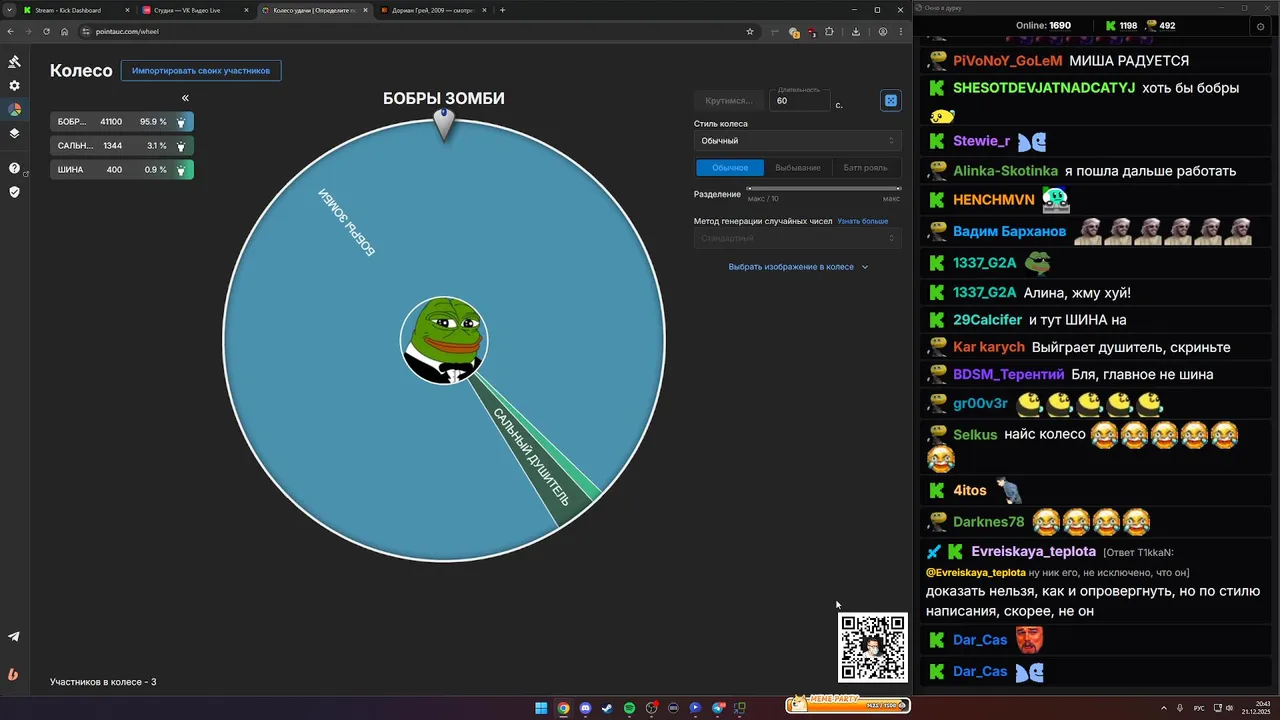Click username SHESOTDEVJATNADCATYJ in chat

click(x=1044, y=88)
